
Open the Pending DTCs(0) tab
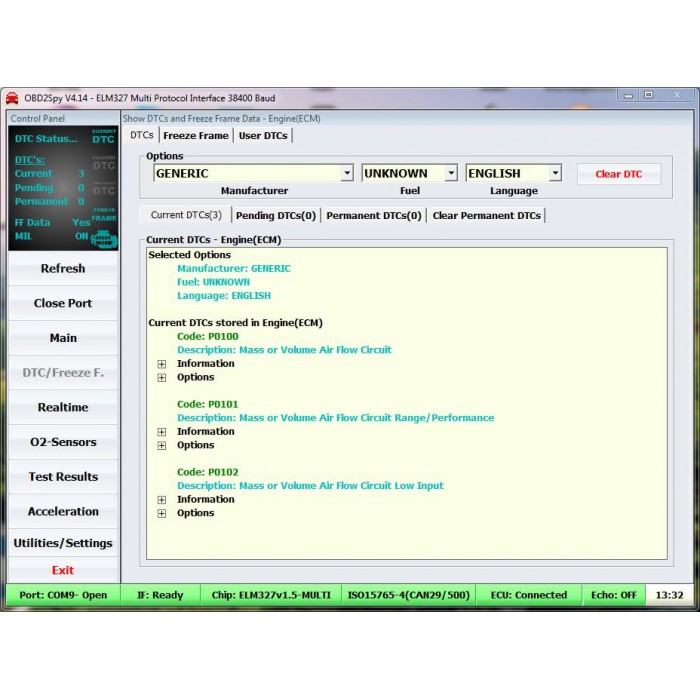click(276, 215)
